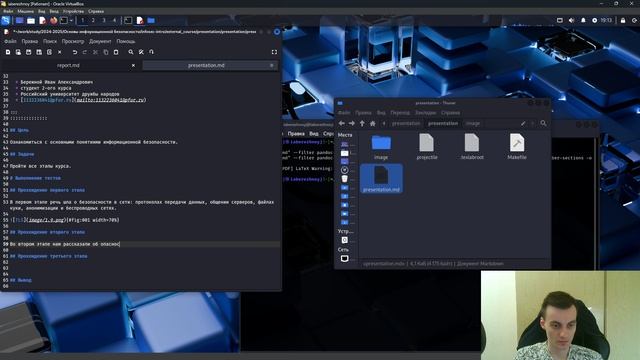Open Mousepad Правка menu
Viewport: 640px width, 360px height.
[30, 42]
